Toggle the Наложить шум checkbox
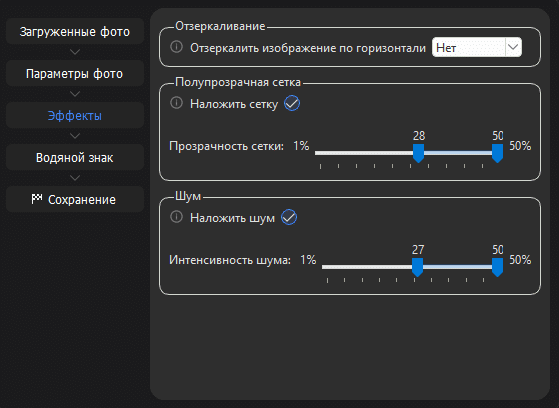 [x=289, y=217]
